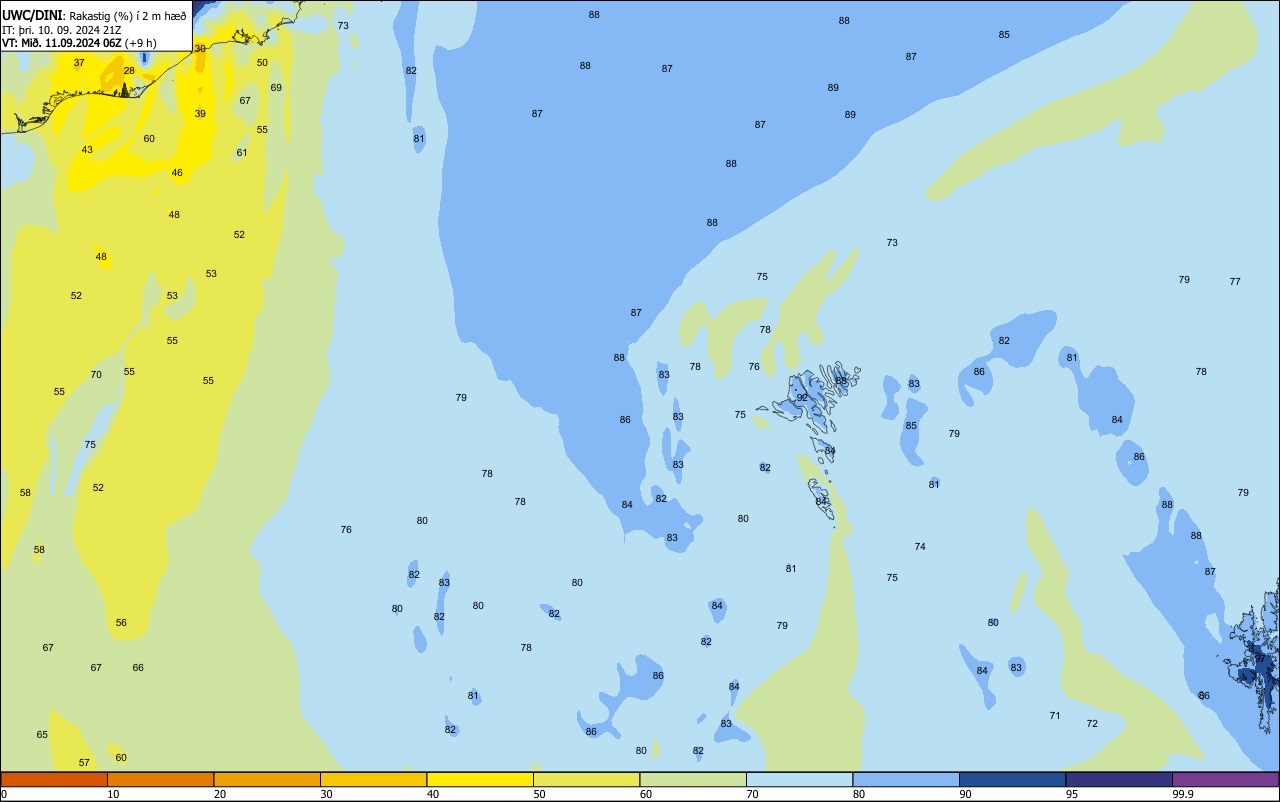Viewport: 1280px width, 802px height.
Task: Select the IT: þri. 10. 09. 2024 21Z line
Action: [x=63, y=30]
